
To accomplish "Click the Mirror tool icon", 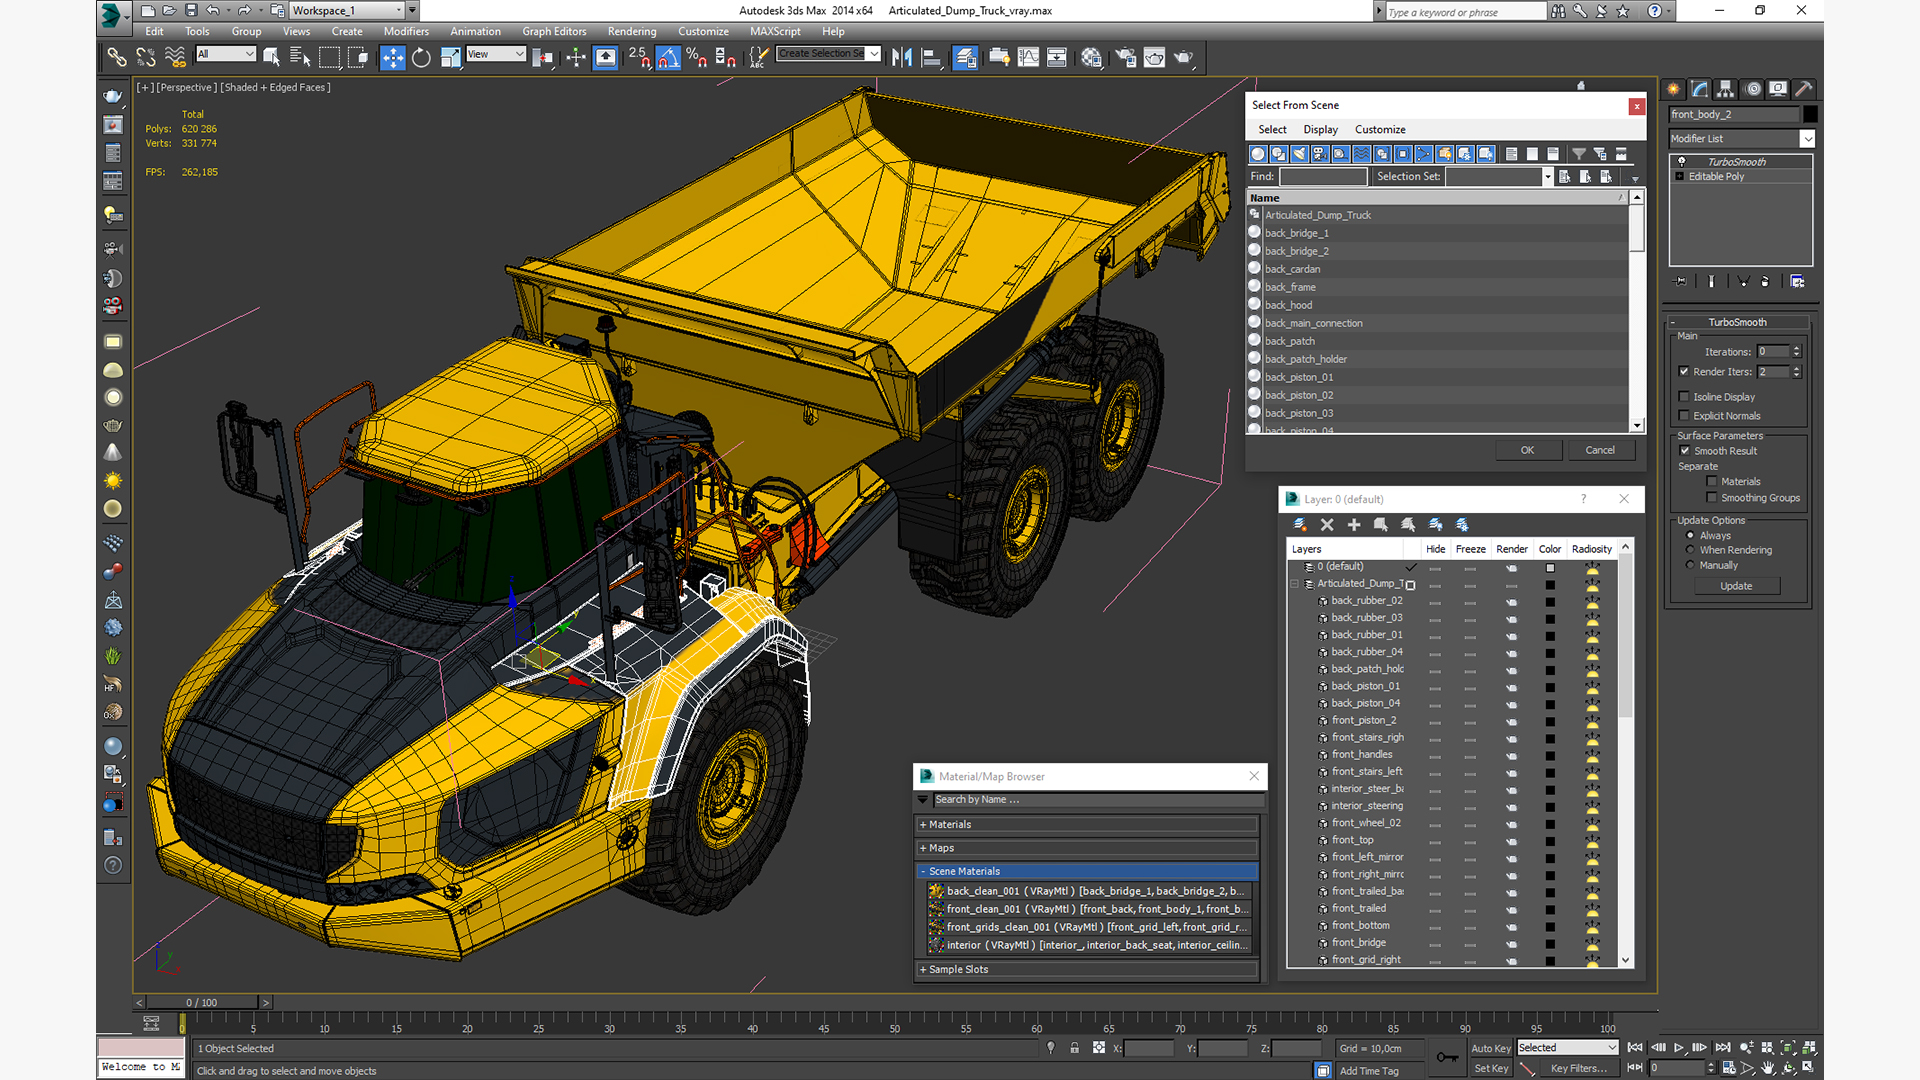I will coord(902,57).
